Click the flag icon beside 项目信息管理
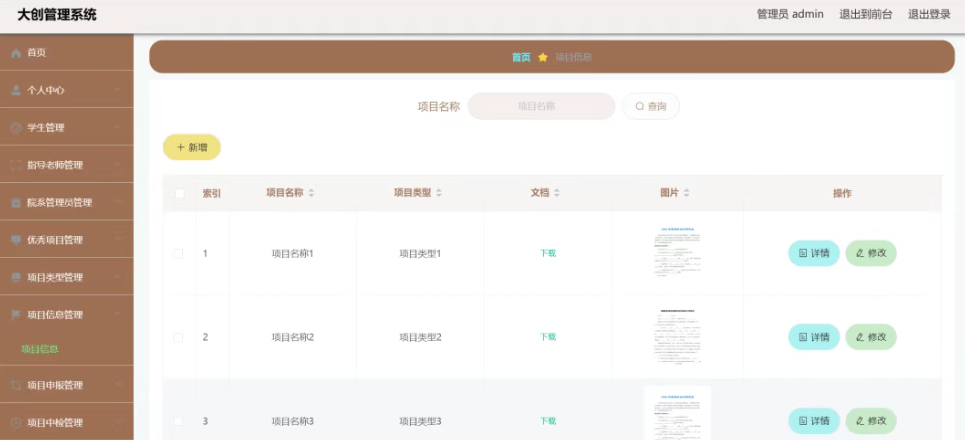 17,314
